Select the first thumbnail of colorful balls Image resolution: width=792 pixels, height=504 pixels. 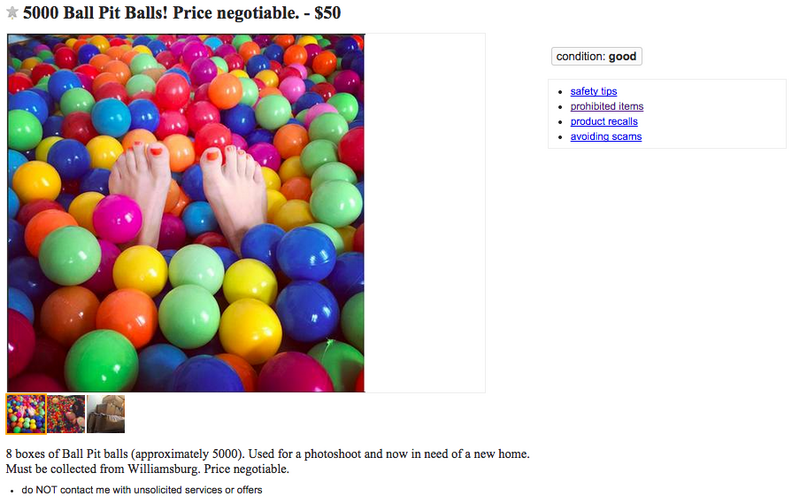tap(26, 414)
